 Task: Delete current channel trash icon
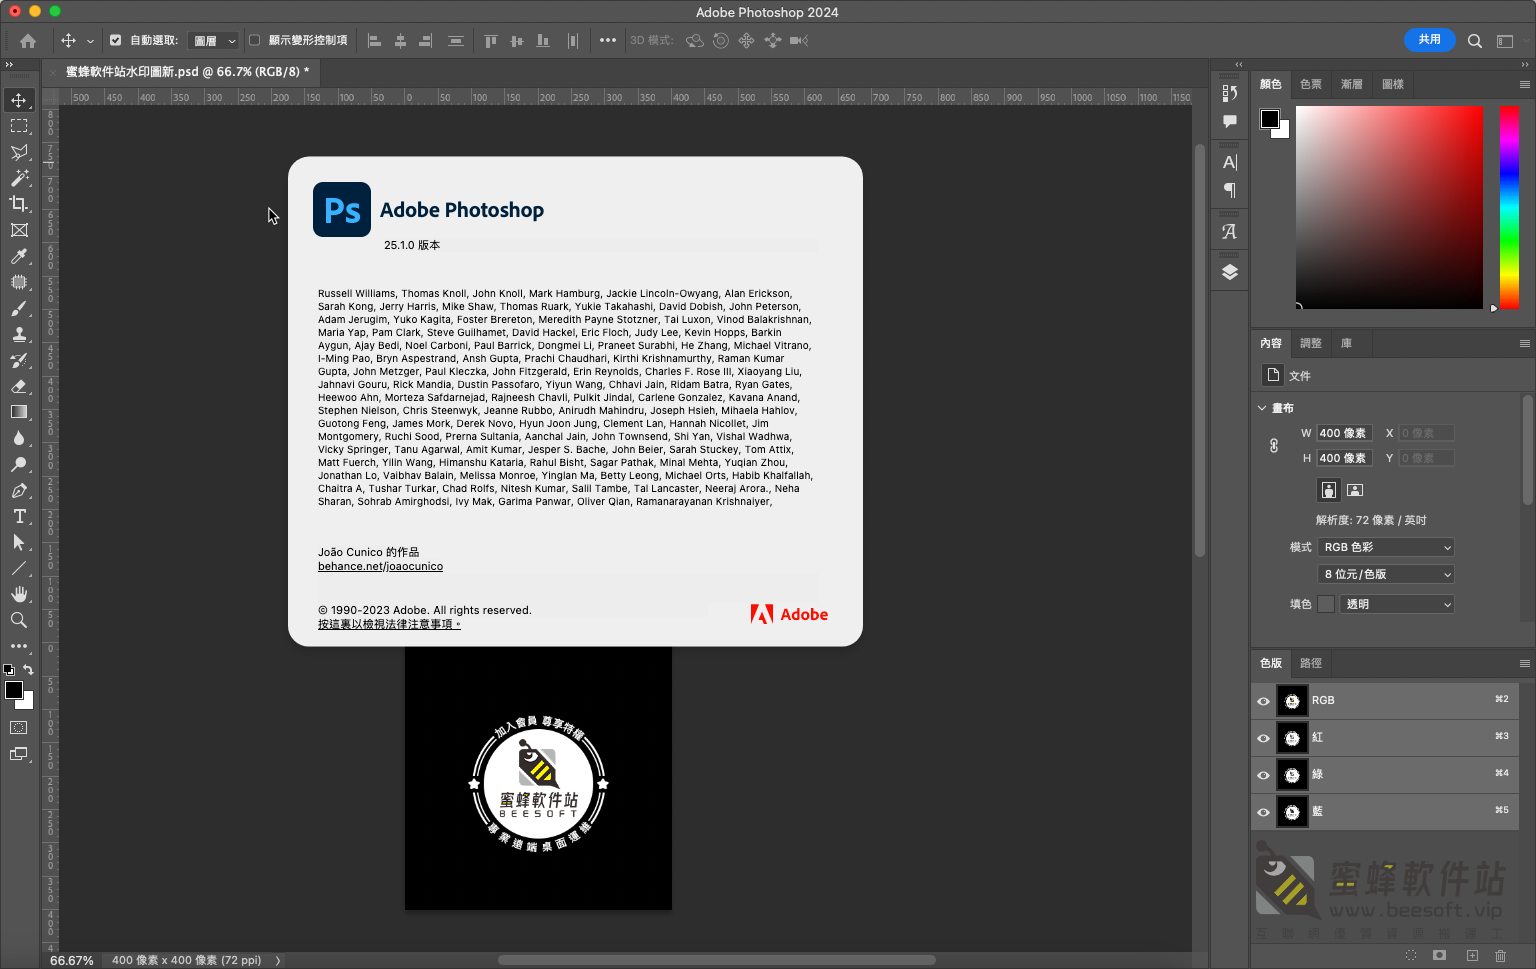[x=1500, y=956]
